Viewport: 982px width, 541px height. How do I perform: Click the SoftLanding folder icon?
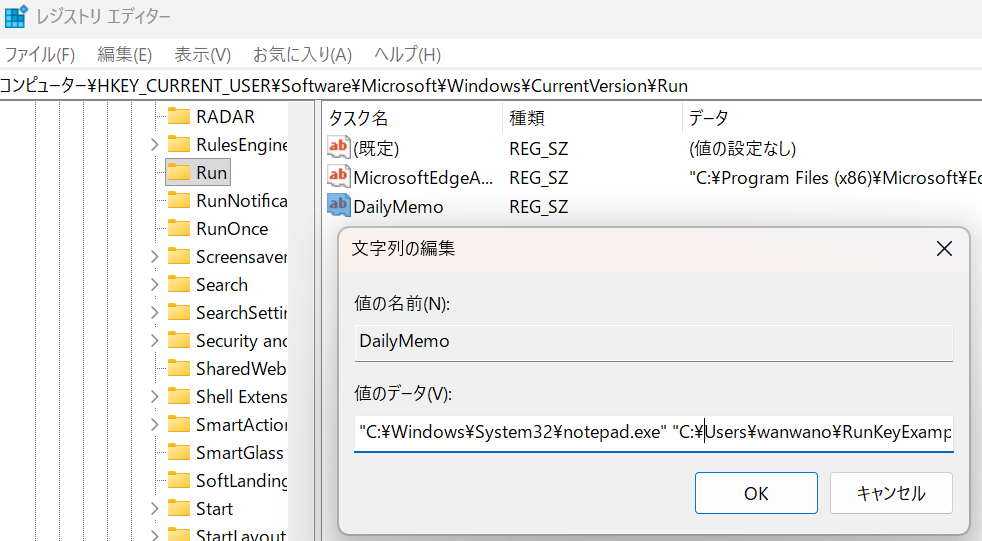coord(178,480)
